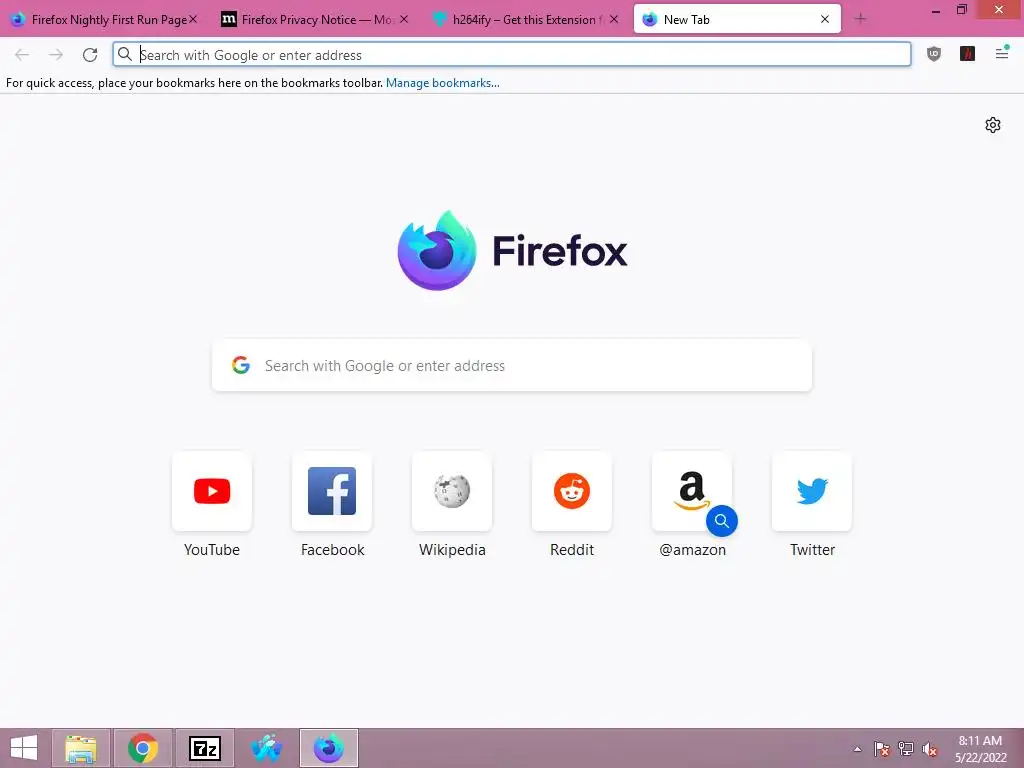Close the Firefox Privacy Notice tab
The image size is (1024, 768).
[x=404, y=20]
